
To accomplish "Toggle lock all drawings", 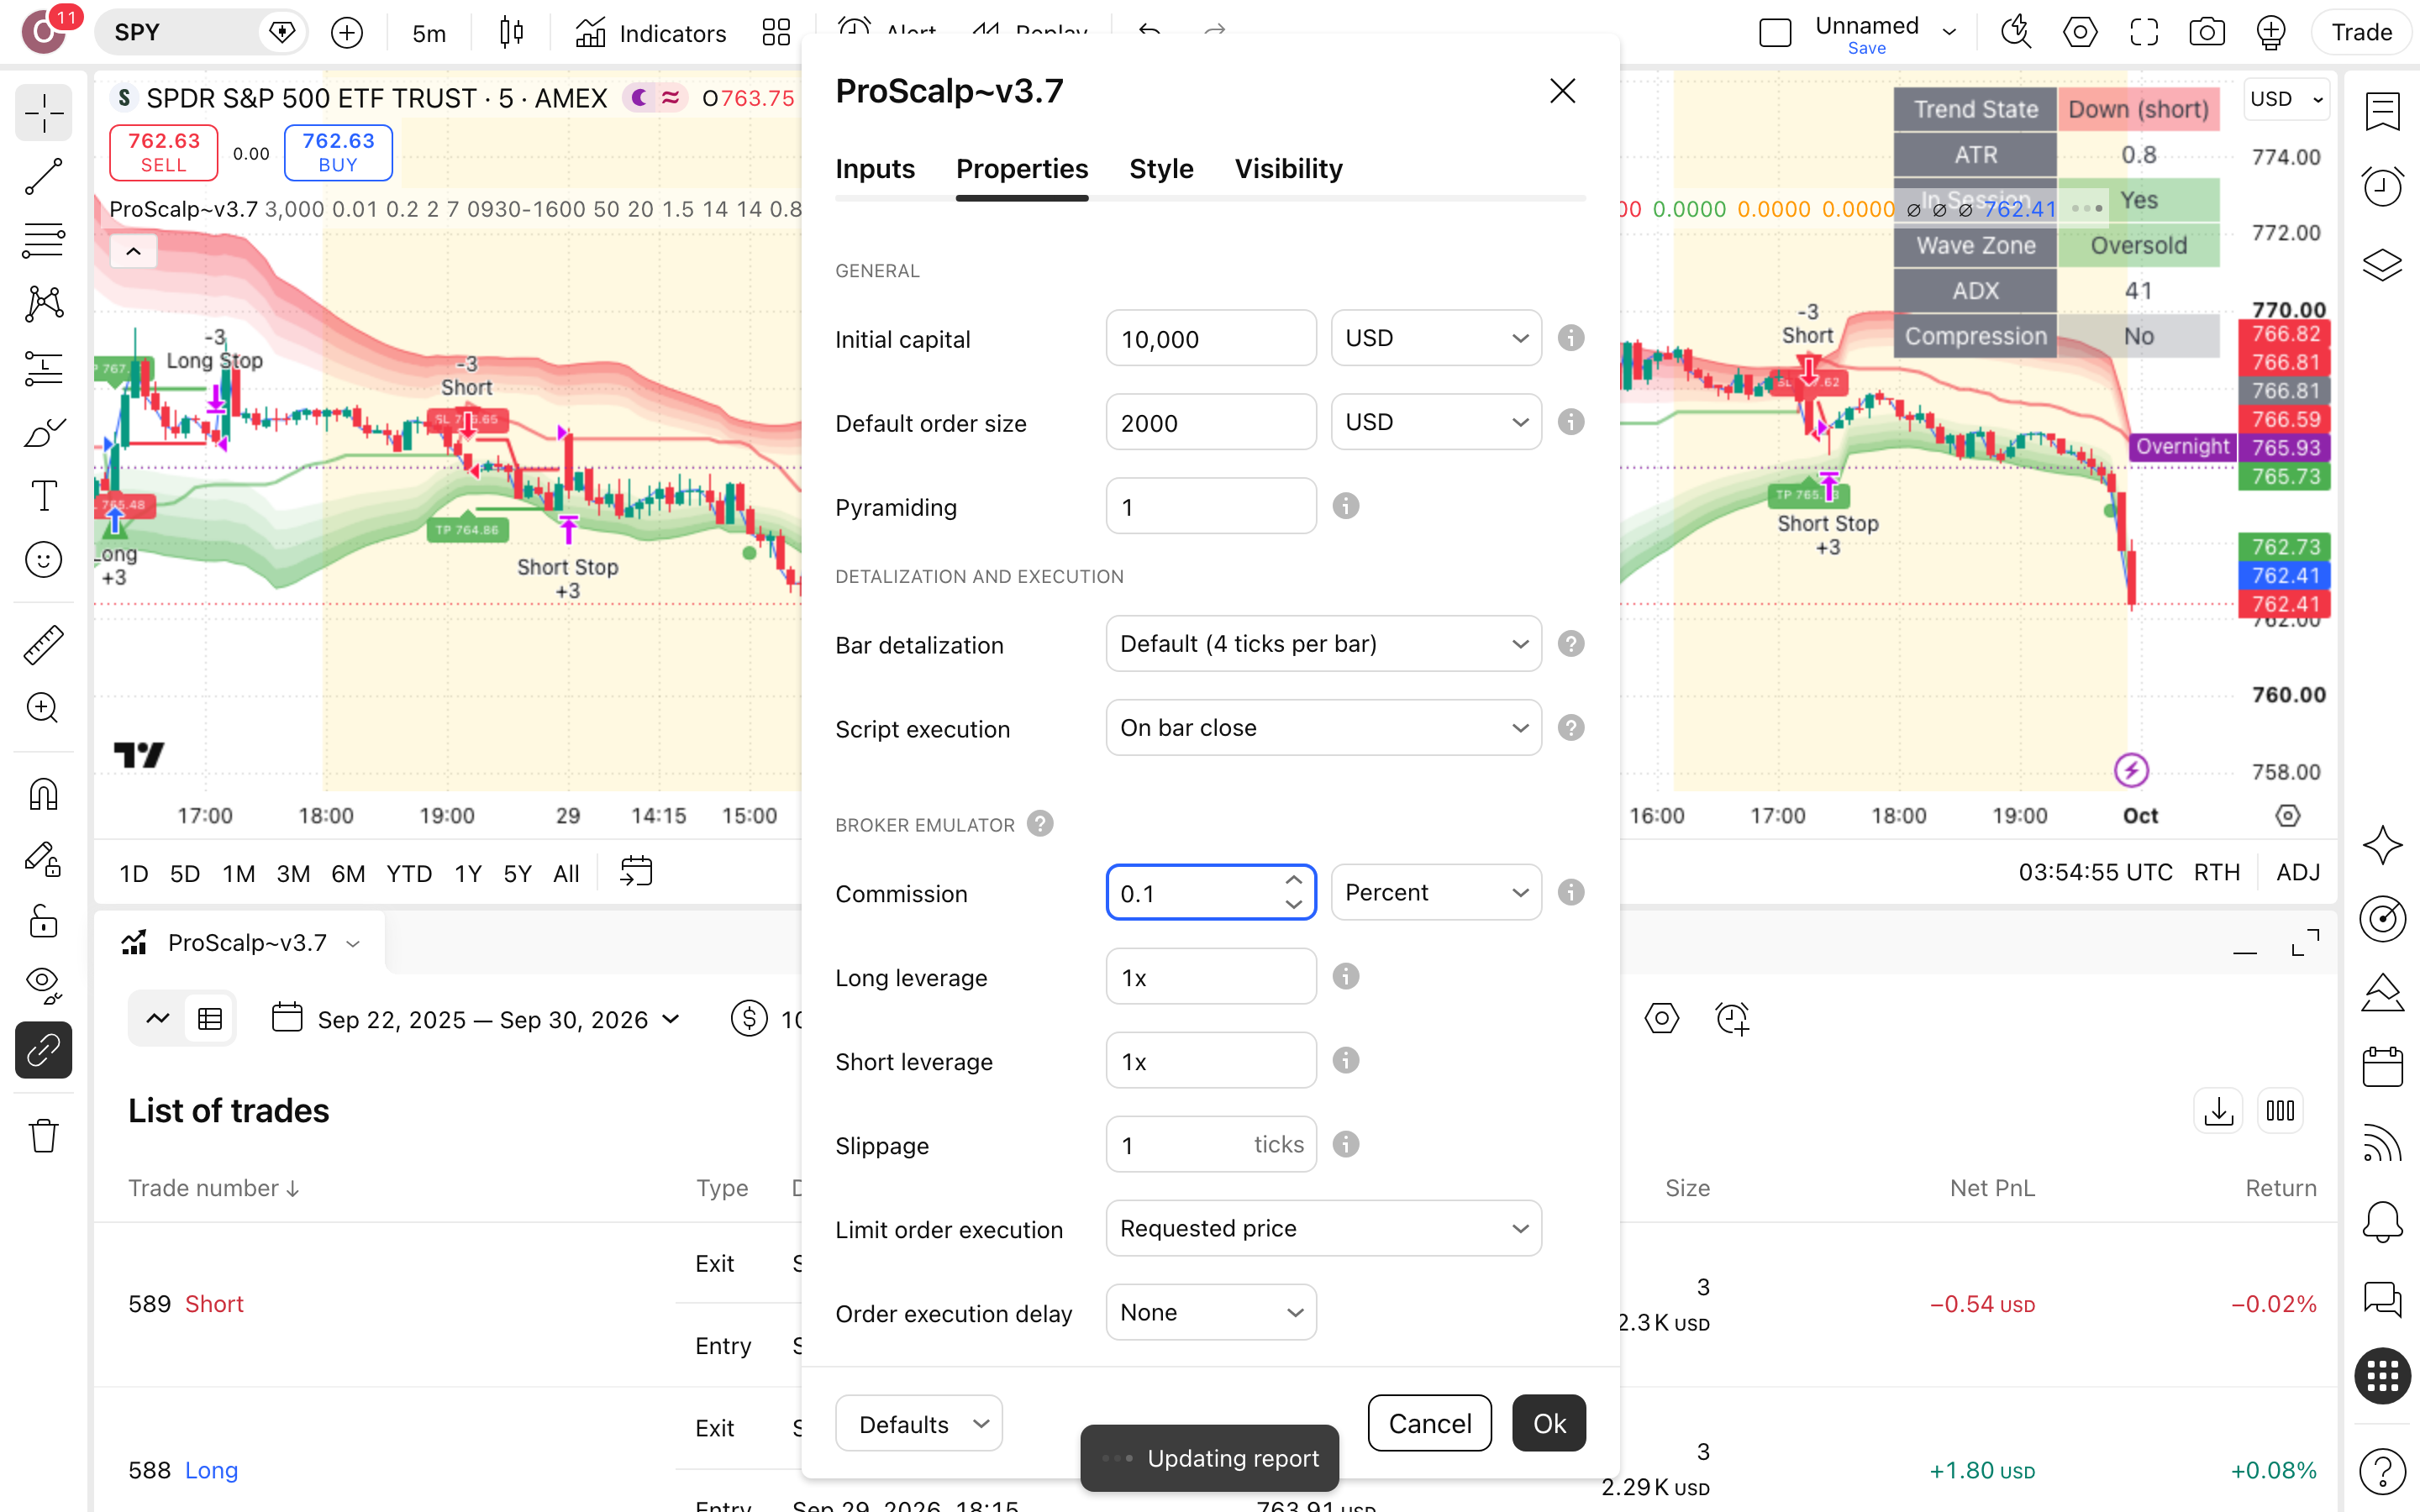I will 43,921.
